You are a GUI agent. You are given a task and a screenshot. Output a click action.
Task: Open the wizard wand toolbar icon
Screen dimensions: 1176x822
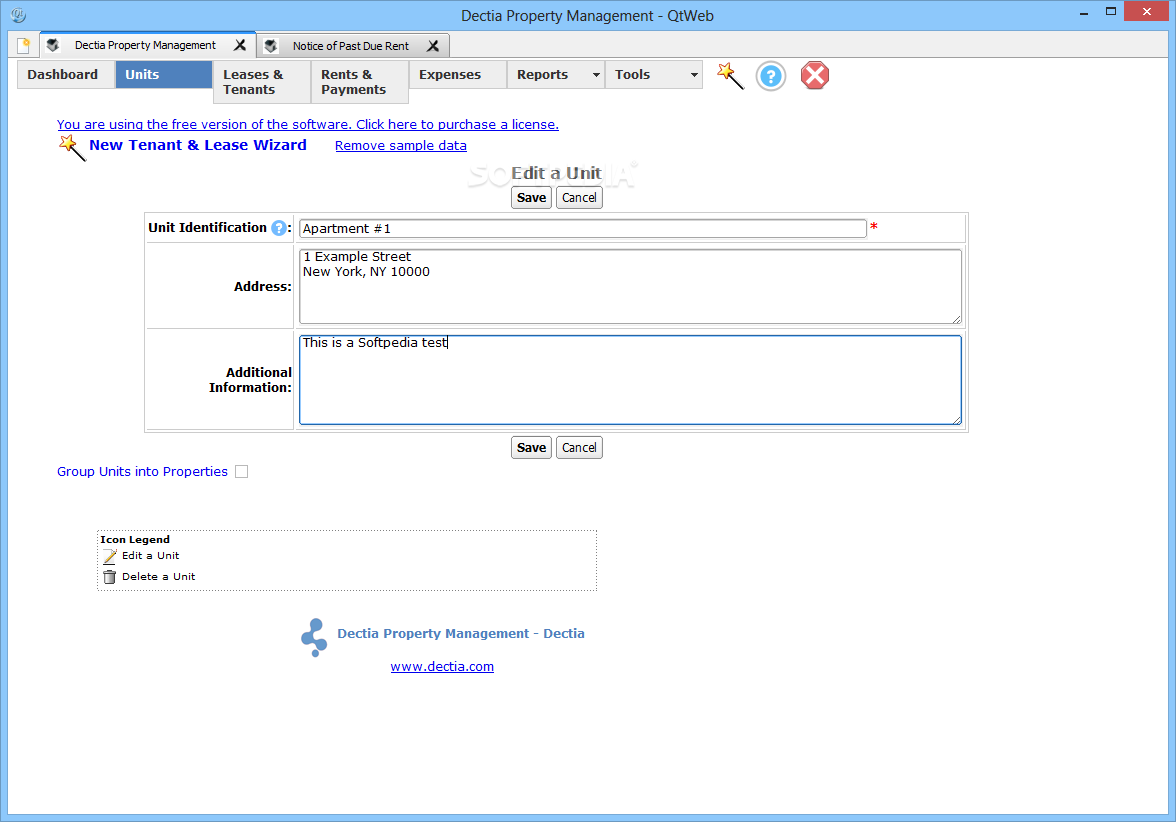point(730,76)
